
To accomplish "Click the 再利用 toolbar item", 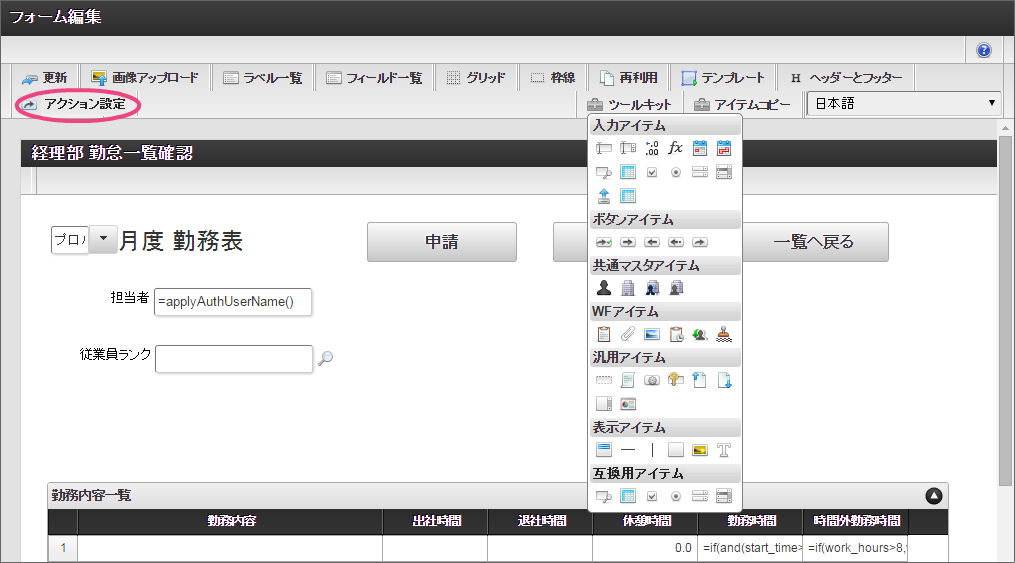I will 629,78.
